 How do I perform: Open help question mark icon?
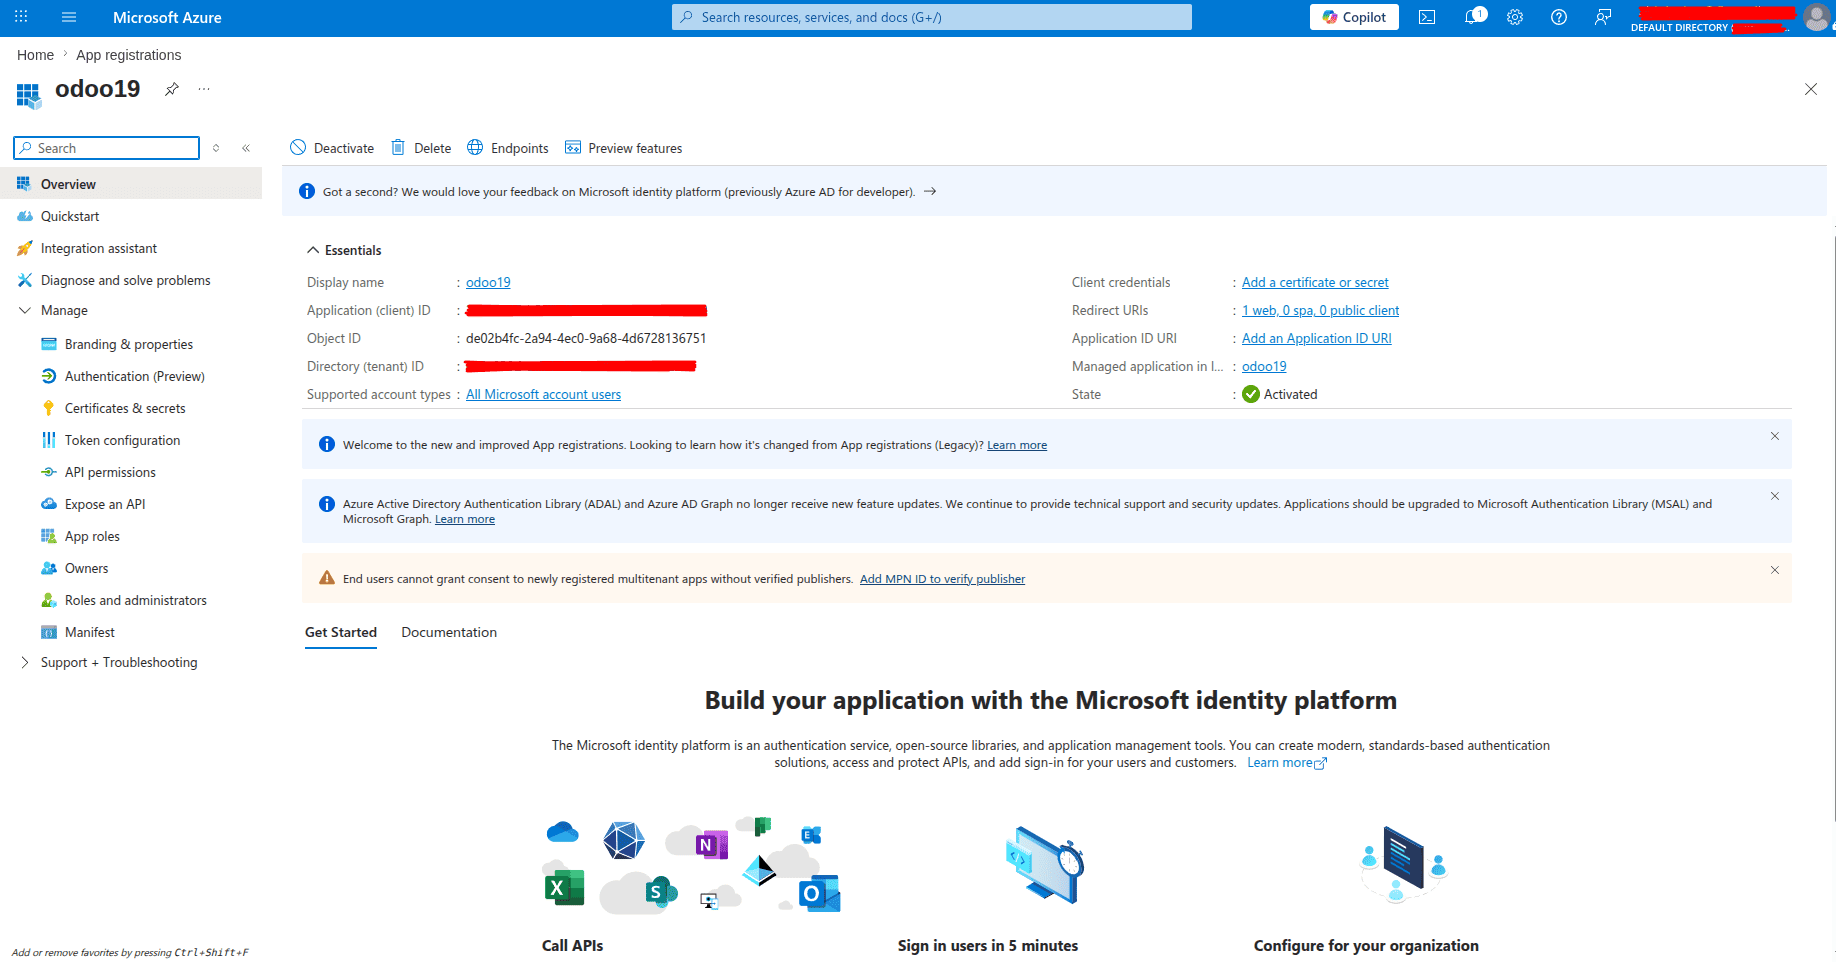coord(1559,17)
